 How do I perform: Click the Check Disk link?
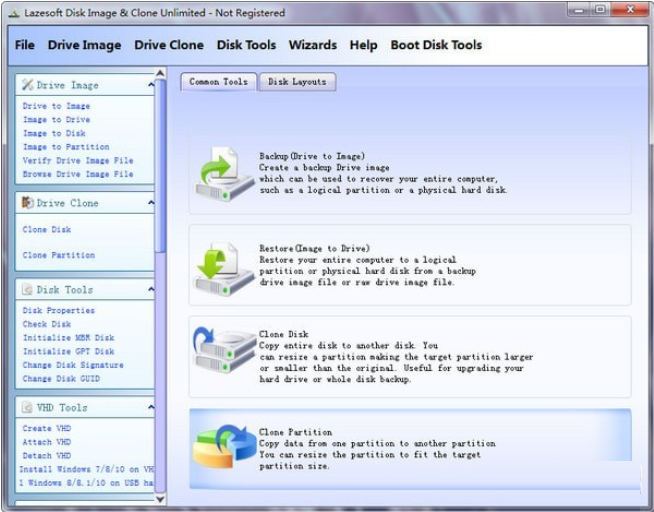pyautogui.click(x=47, y=324)
